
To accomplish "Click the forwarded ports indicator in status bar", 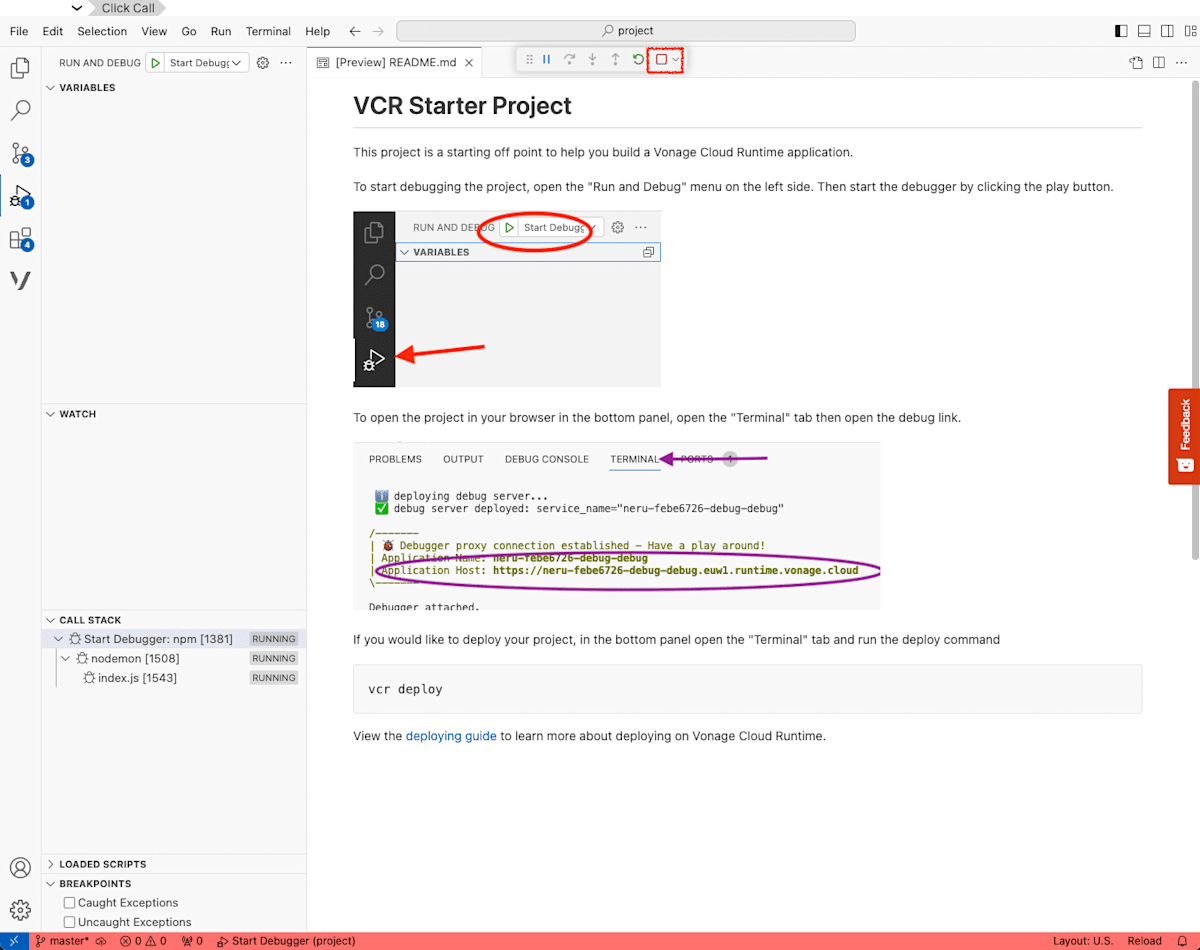I will (x=192, y=941).
